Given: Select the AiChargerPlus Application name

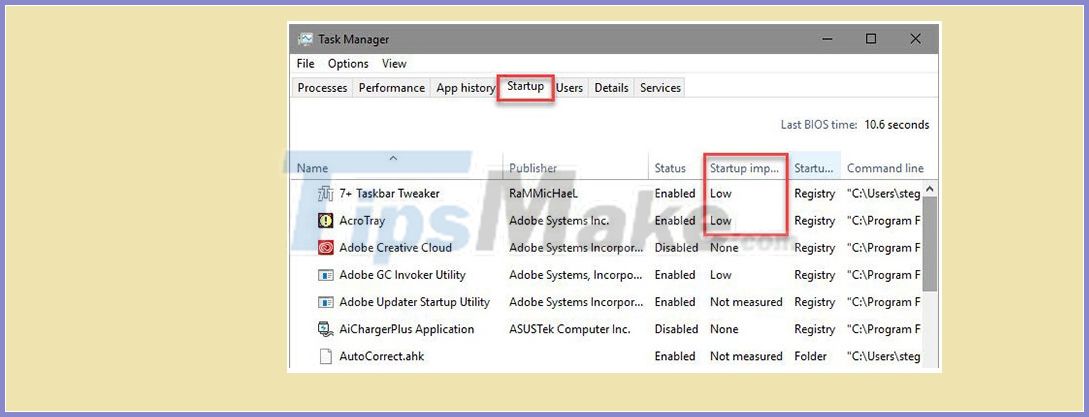Looking at the screenshot, I should 406,329.
